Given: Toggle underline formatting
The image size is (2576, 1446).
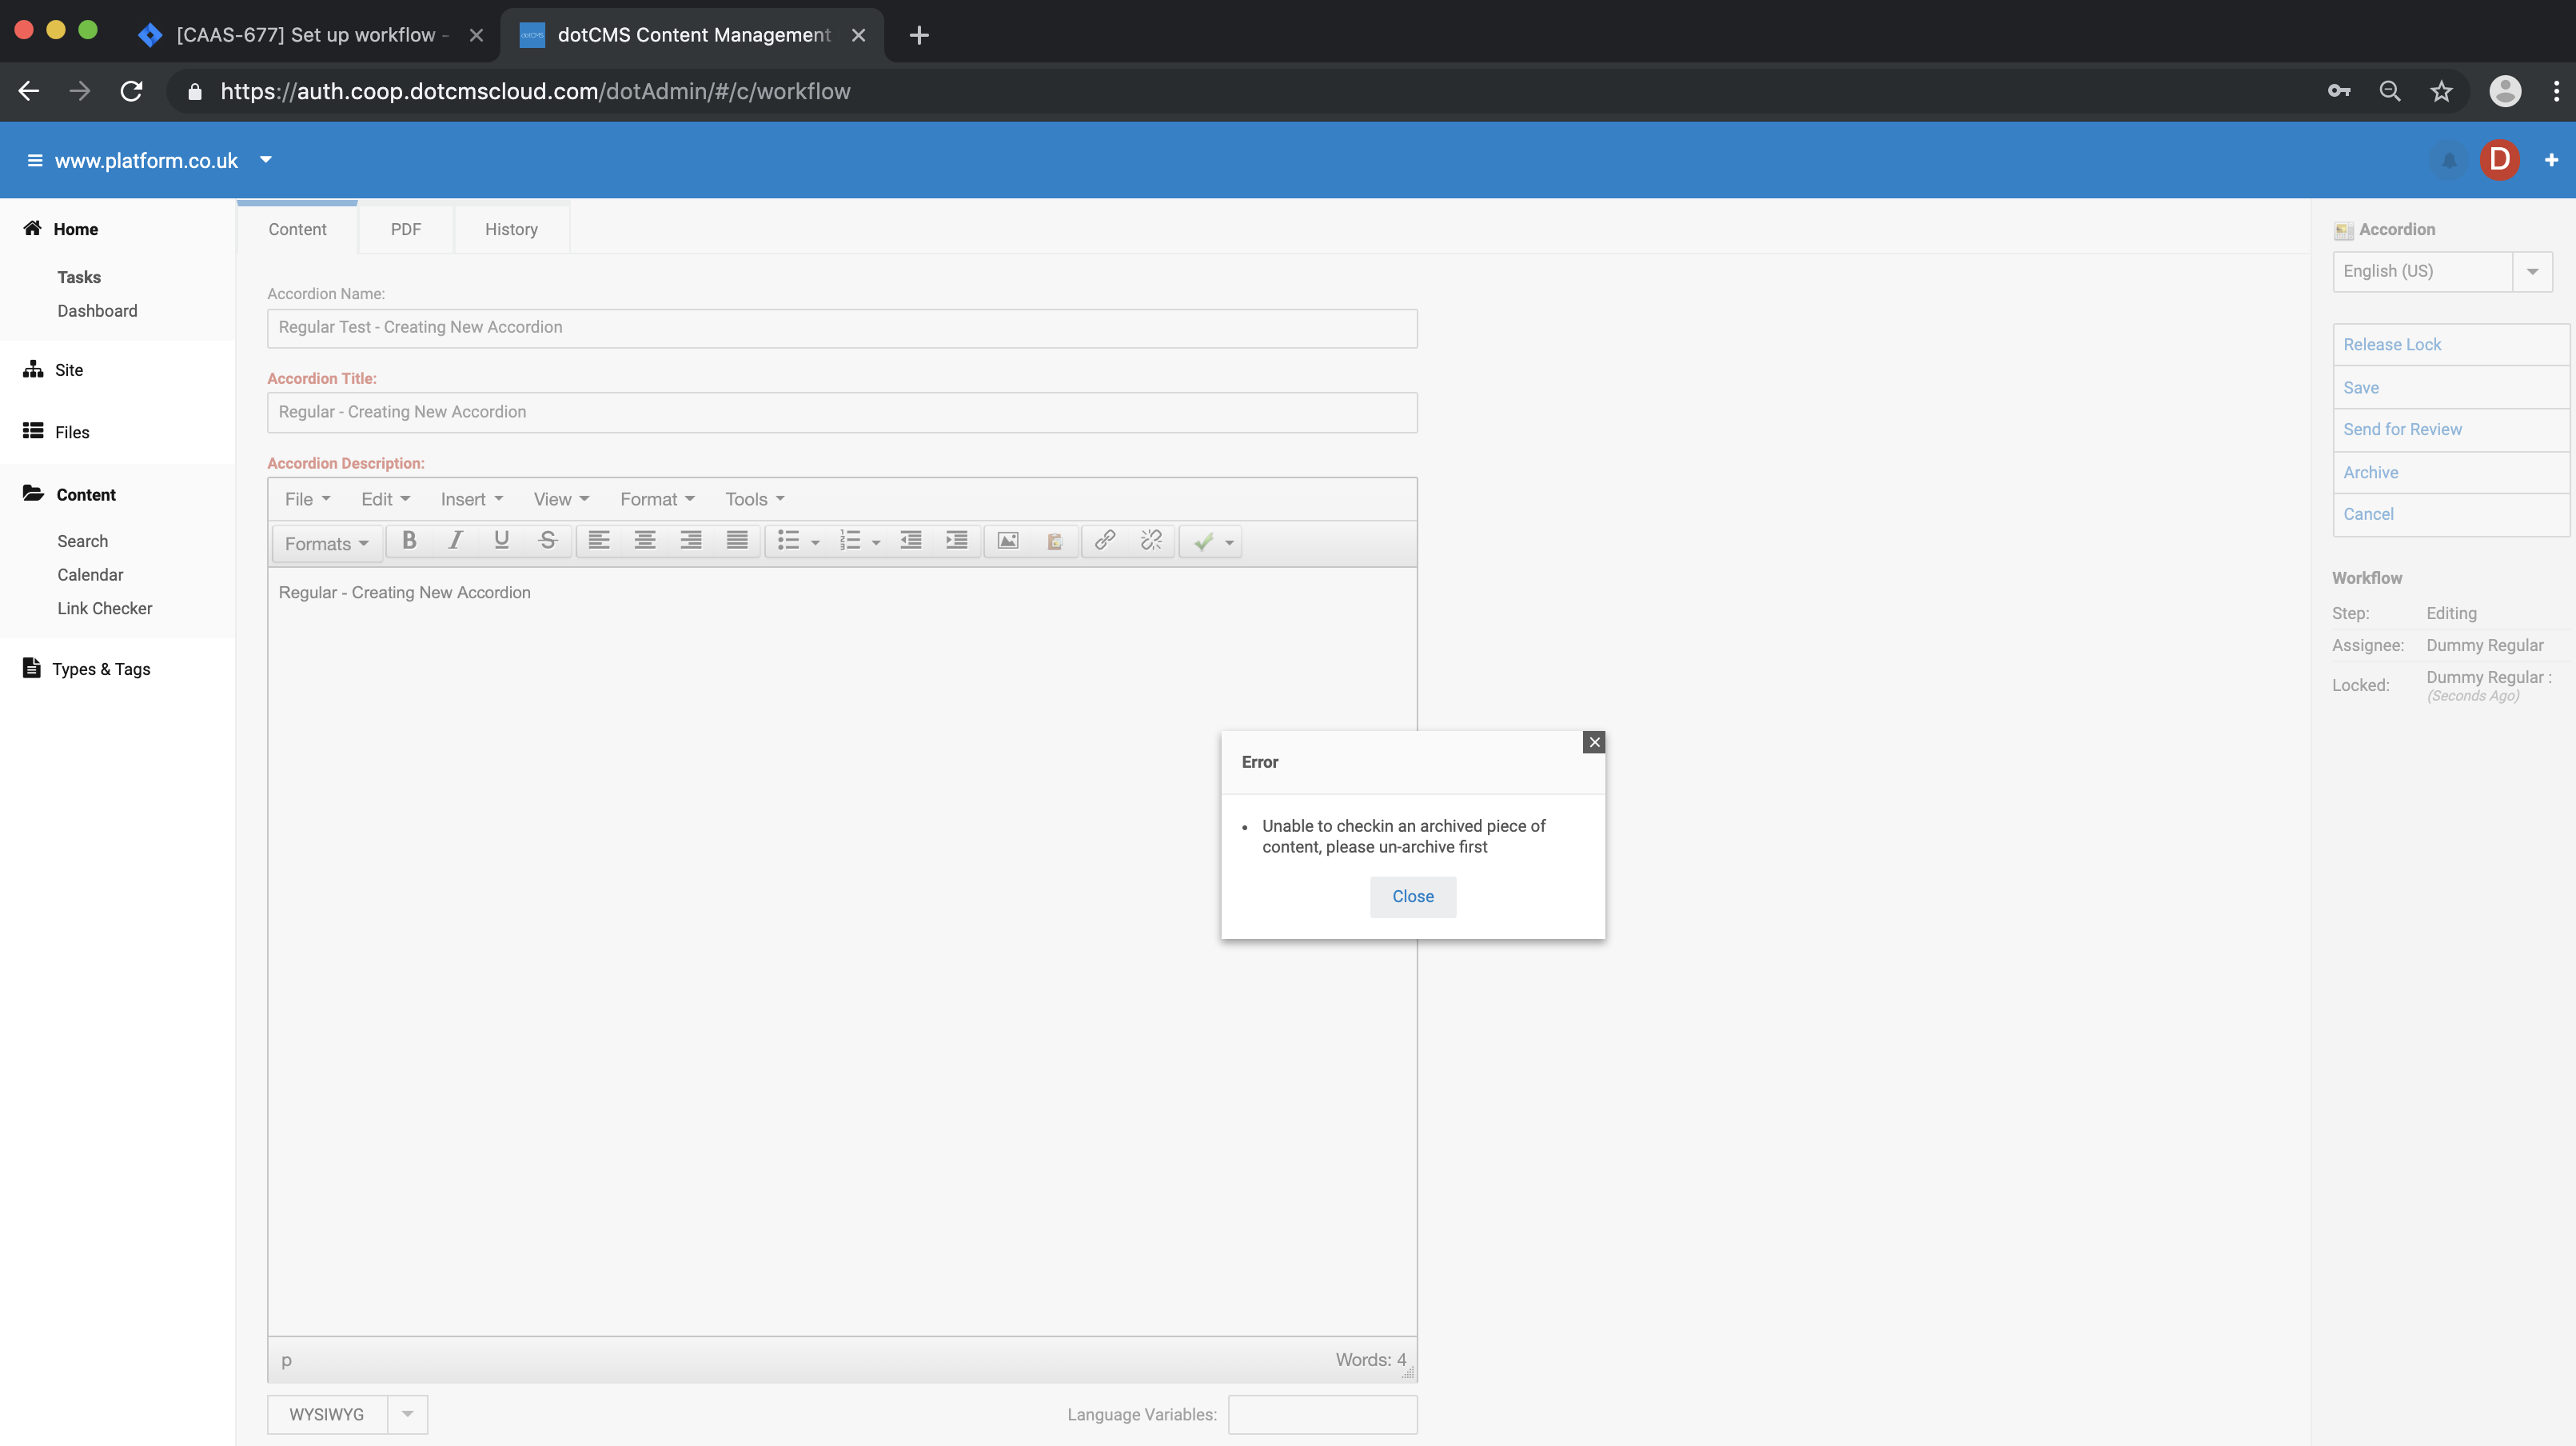Looking at the screenshot, I should [501, 541].
